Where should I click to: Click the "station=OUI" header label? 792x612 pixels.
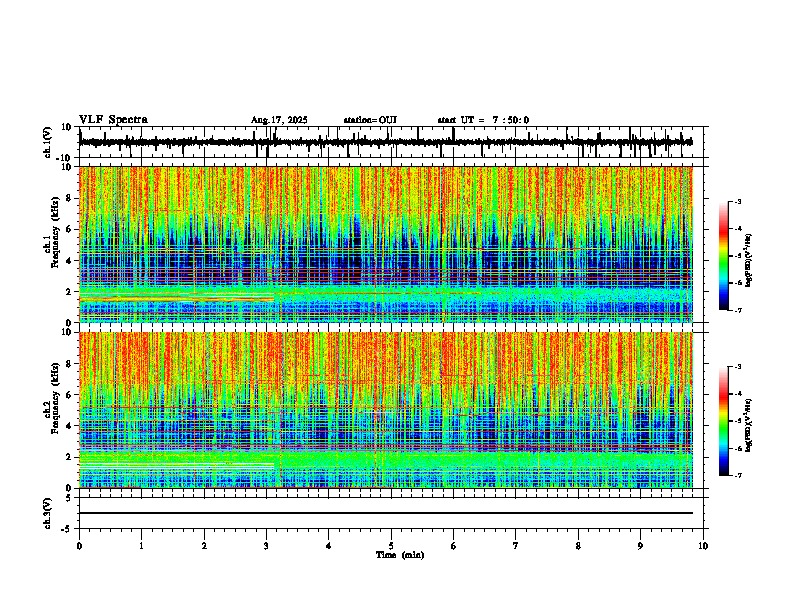click(x=370, y=120)
